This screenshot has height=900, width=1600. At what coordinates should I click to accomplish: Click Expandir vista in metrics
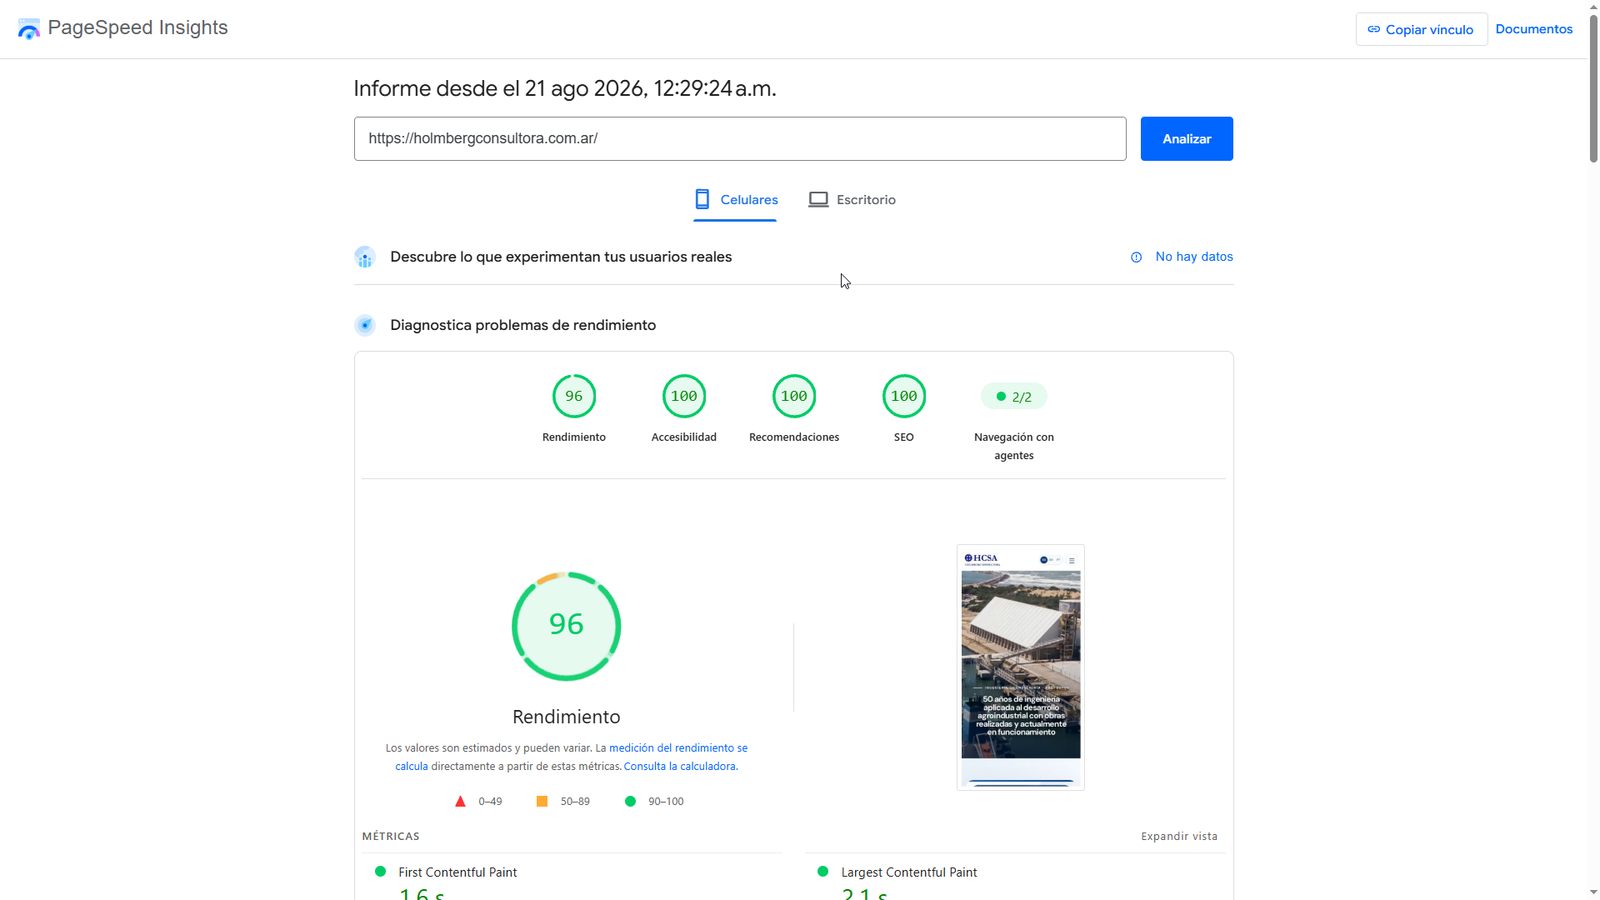(1179, 836)
